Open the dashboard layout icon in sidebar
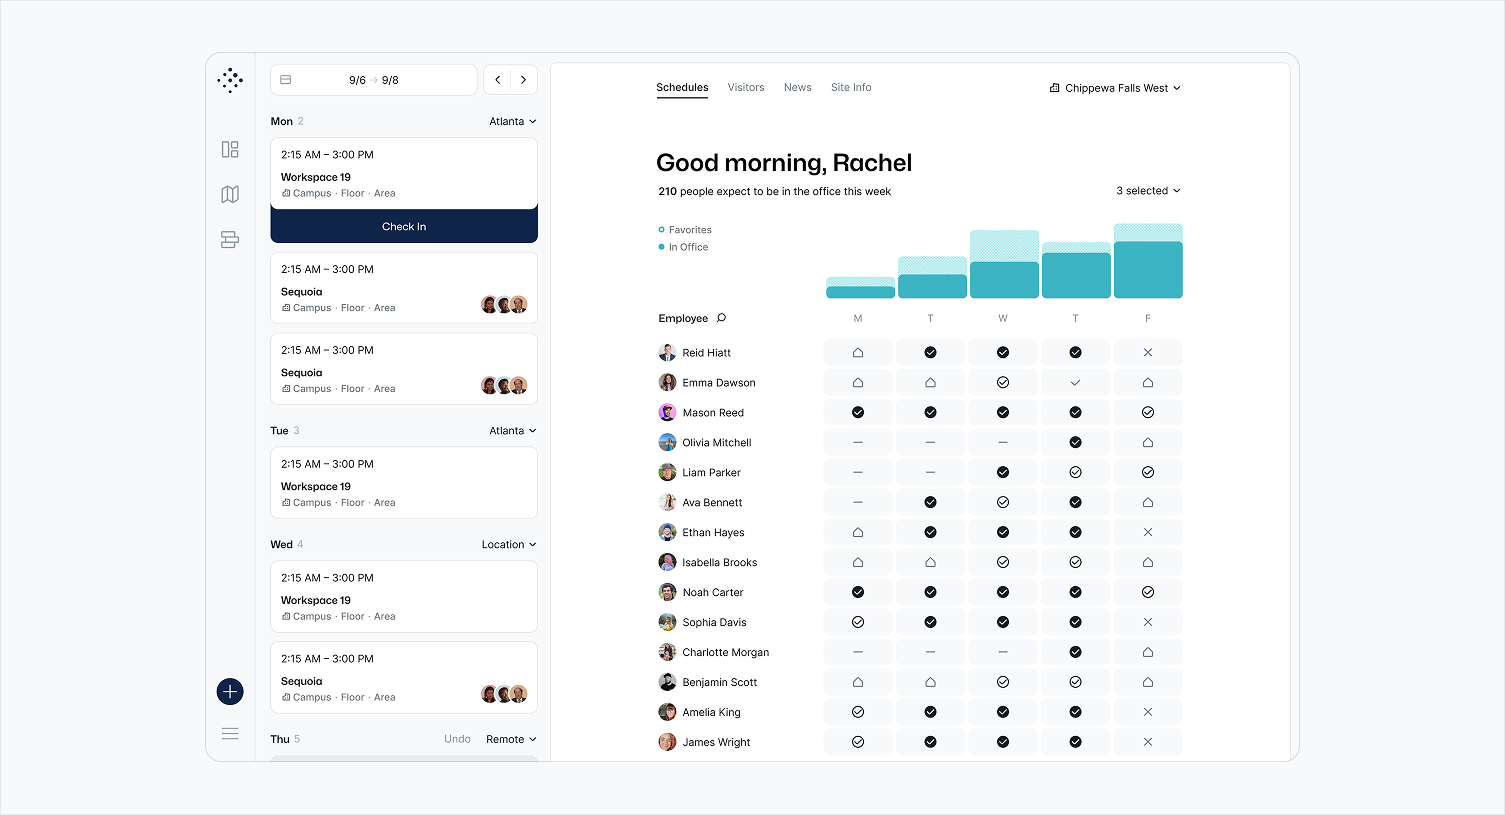This screenshot has width=1505, height=815. pyautogui.click(x=230, y=149)
